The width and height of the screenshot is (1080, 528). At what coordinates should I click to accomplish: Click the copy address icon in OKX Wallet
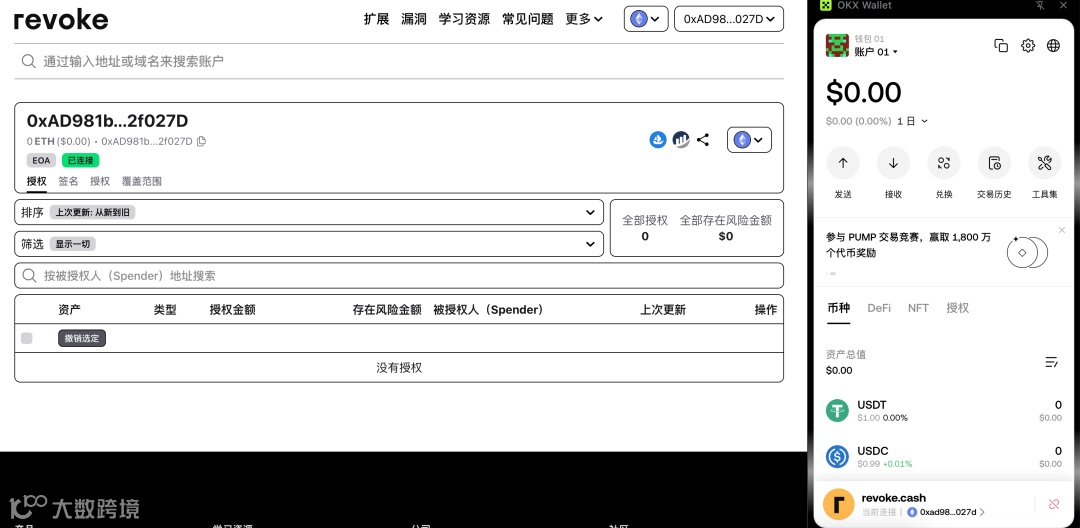coord(1001,45)
